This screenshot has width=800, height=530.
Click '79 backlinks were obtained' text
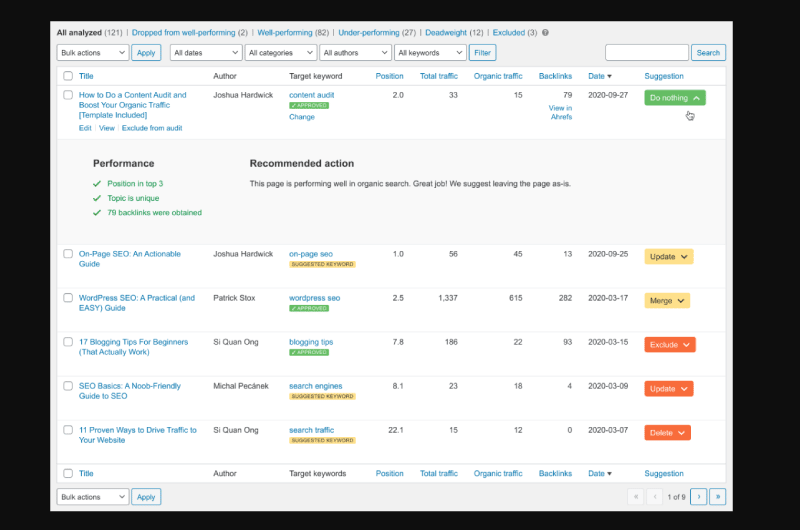154,213
